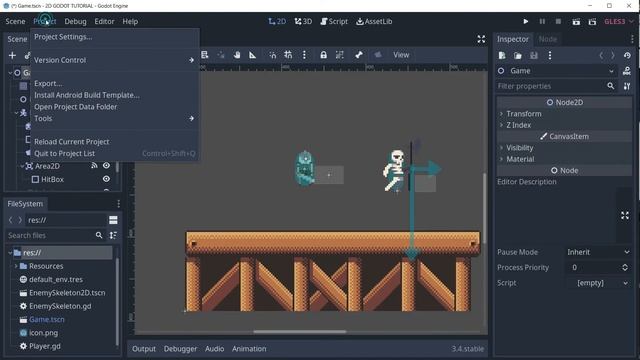The width and height of the screenshot is (640, 360).
Task: Switch to the Node tab in Inspector
Action: [x=548, y=39]
